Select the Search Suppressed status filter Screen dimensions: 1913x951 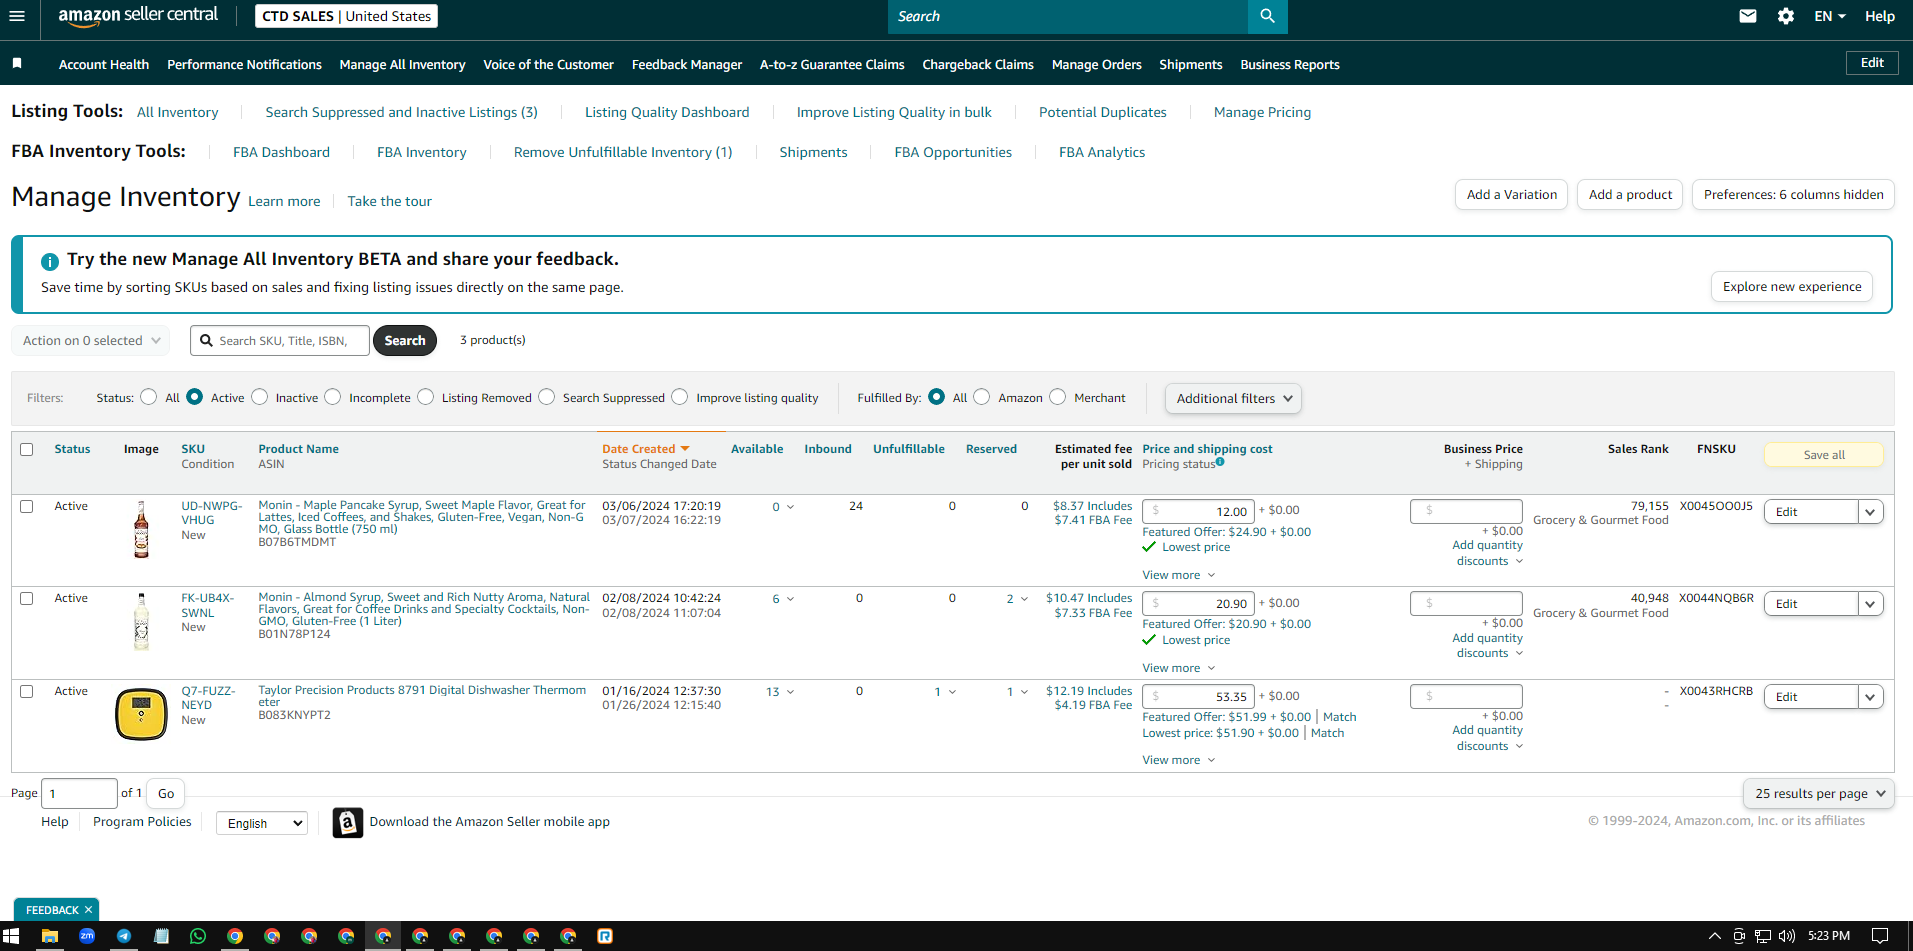pos(547,397)
